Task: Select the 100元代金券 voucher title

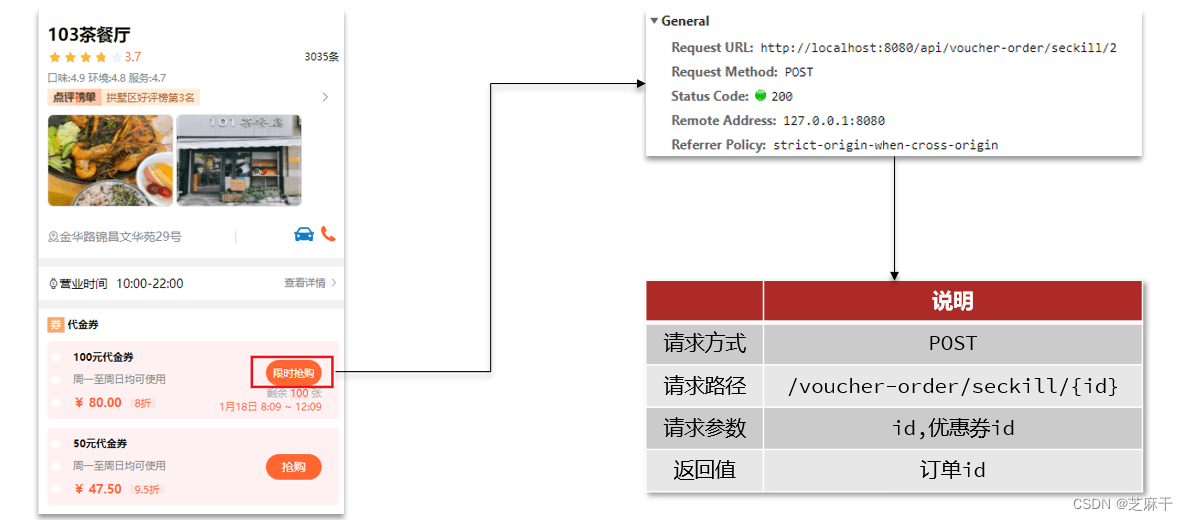Action: (103, 357)
